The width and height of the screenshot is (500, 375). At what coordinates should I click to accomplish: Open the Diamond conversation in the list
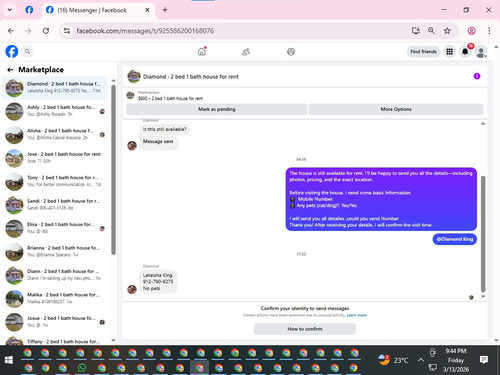pyautogui.click(x=55, y=88)
